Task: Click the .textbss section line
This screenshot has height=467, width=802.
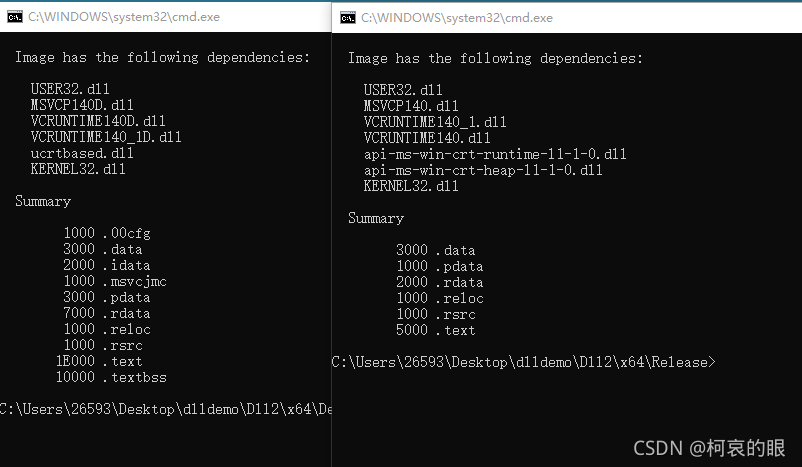Action: (x=111, y=377)
